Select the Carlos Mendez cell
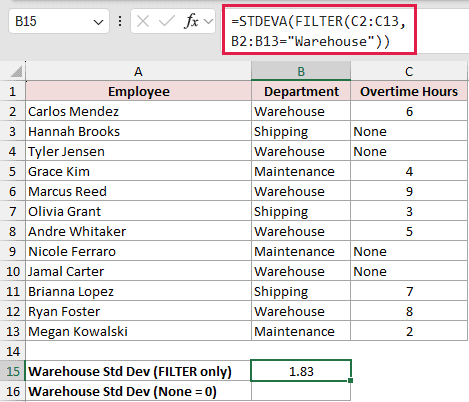The image size is (469, 402). pos(138,111)
